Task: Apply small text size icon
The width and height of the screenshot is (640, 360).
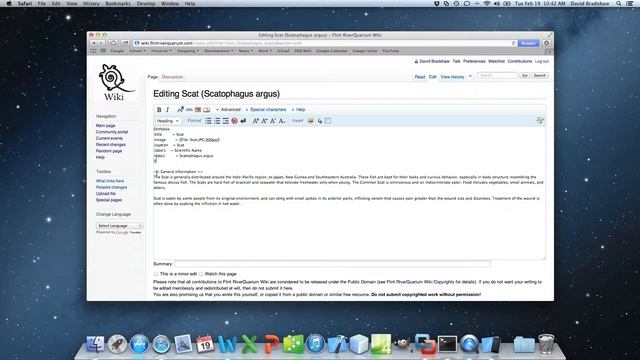Action: click(x=264, y=121)
